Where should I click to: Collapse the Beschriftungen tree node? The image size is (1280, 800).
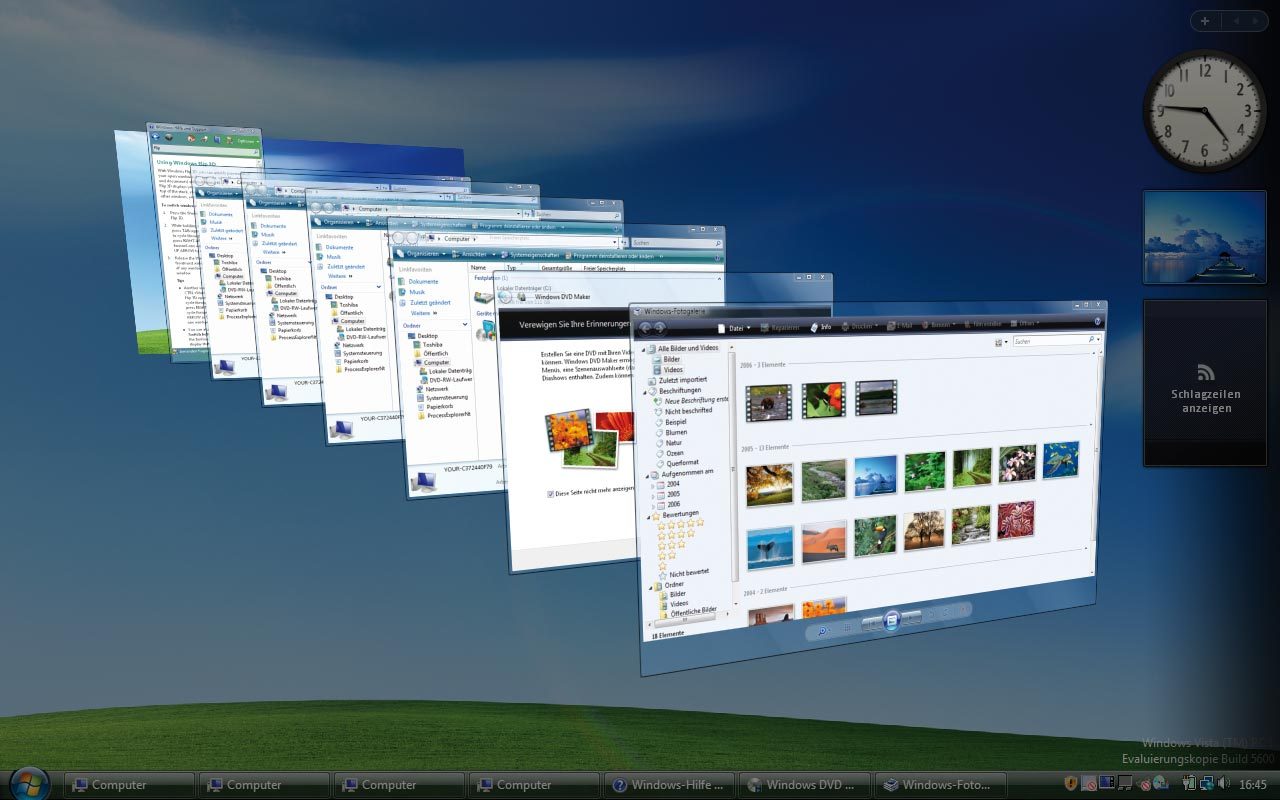pos(645,391)
